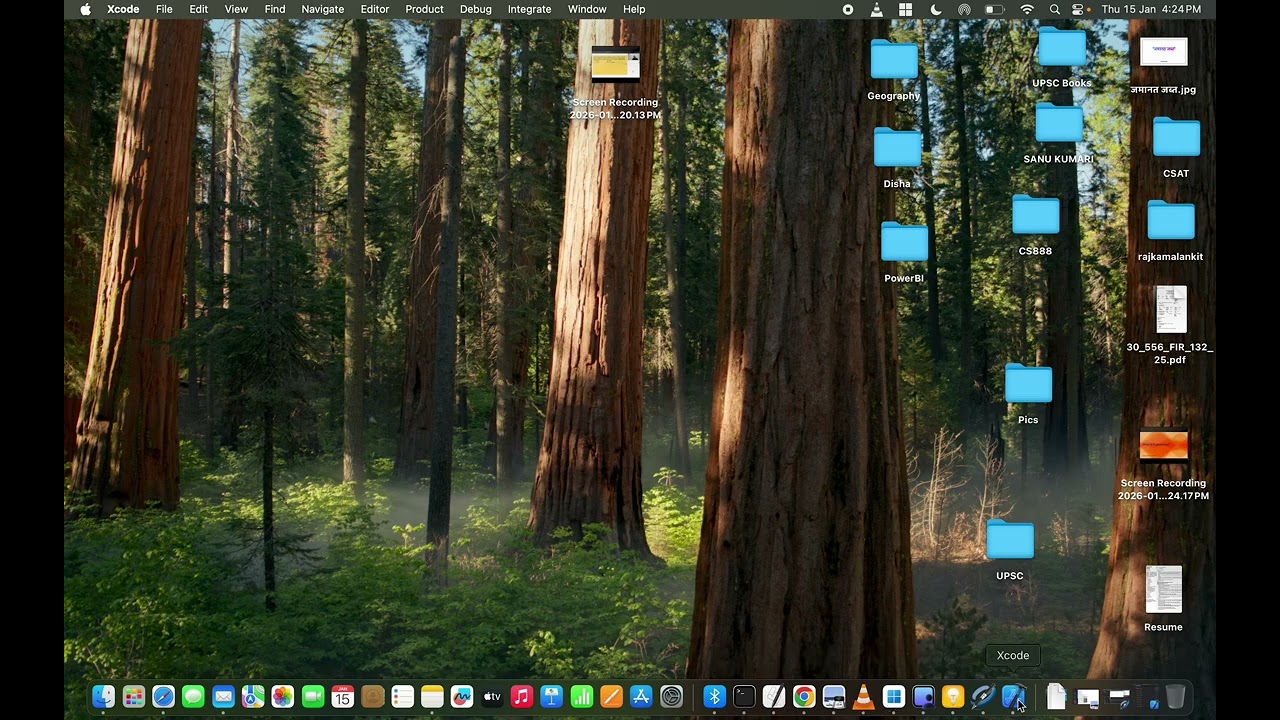Screen dimensions: 1280x720
Task: Open the Trash in the Dock
Action: [x=1176, y=697]
